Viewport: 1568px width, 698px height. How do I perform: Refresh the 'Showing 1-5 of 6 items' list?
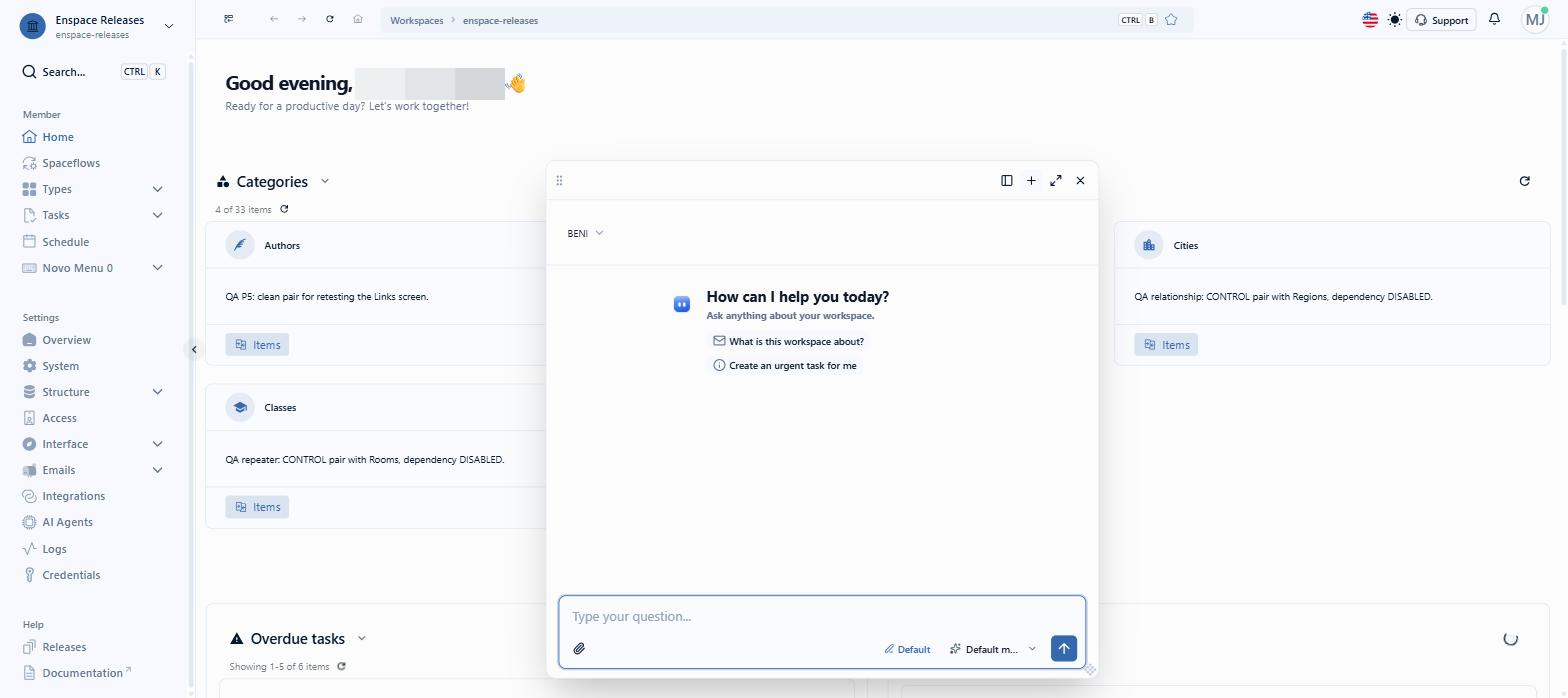[342, 667]
